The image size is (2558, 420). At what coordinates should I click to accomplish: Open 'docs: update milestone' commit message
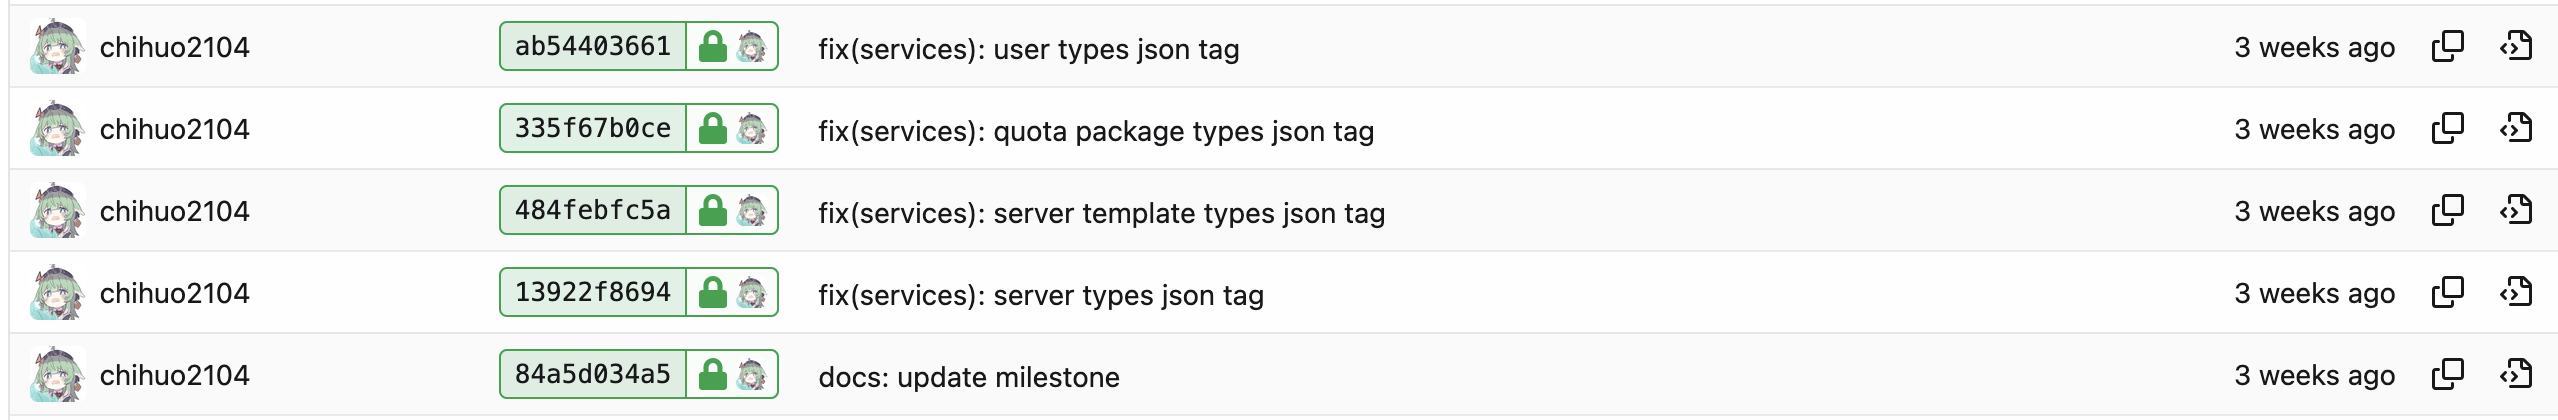[968, 377]
